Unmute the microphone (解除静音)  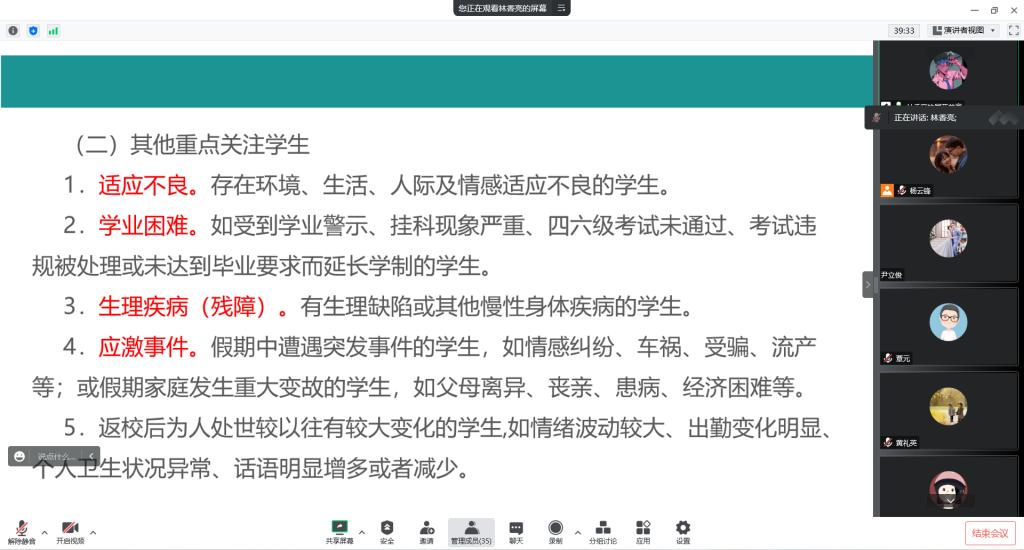click(18, 531)
